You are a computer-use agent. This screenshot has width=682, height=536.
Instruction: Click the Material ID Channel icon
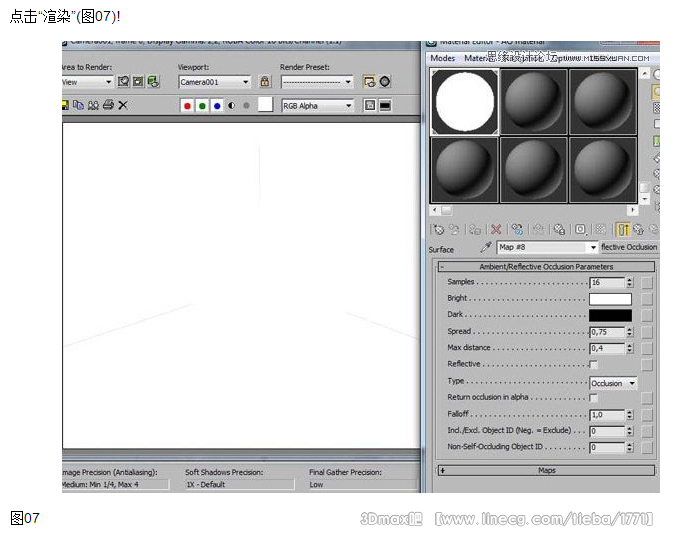tap(580, 229)
